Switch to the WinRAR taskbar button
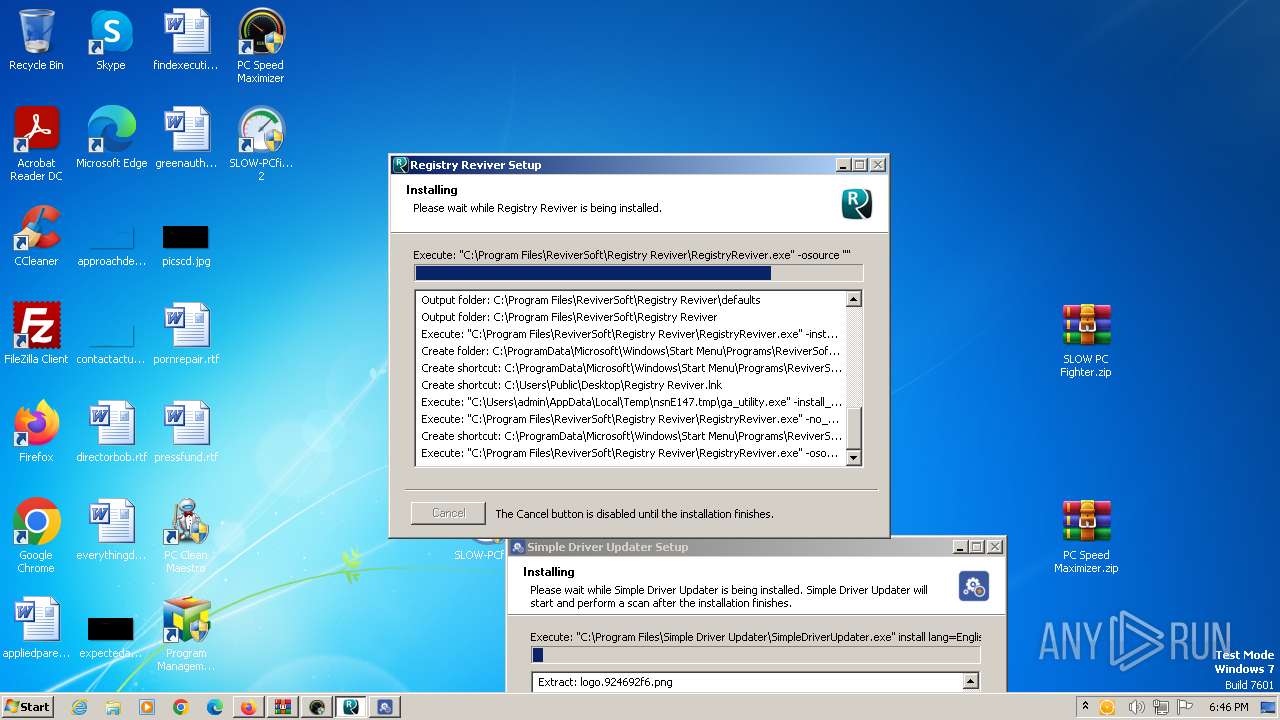 [282, 707]
